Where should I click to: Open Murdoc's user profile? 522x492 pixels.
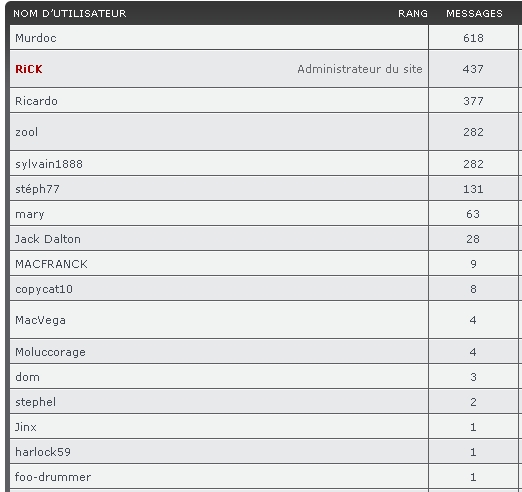pos(36,38)
